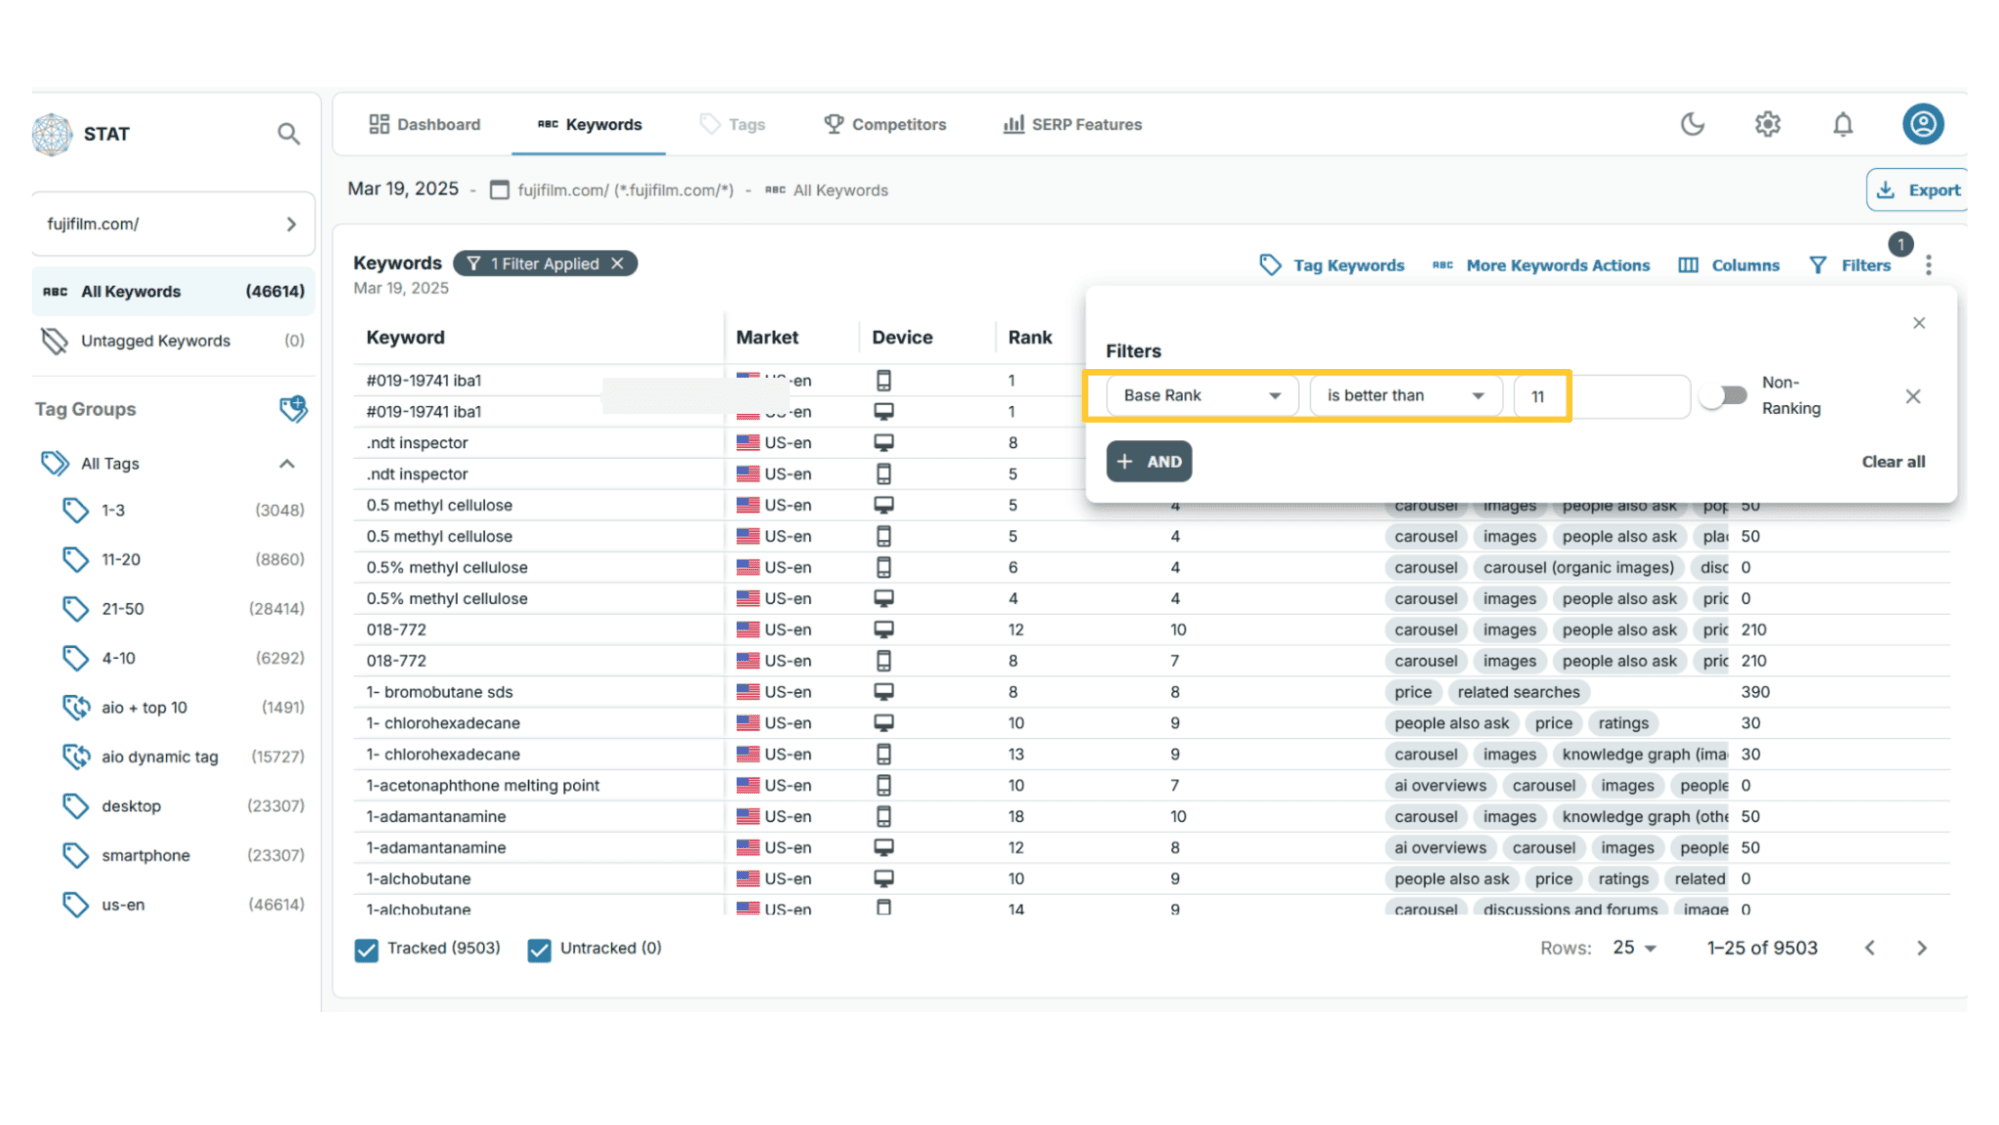Image resolution: width=1999 pixels, height=1125 pixels.
Task: Open user account avatar icon
Action: click(1922, 124)
